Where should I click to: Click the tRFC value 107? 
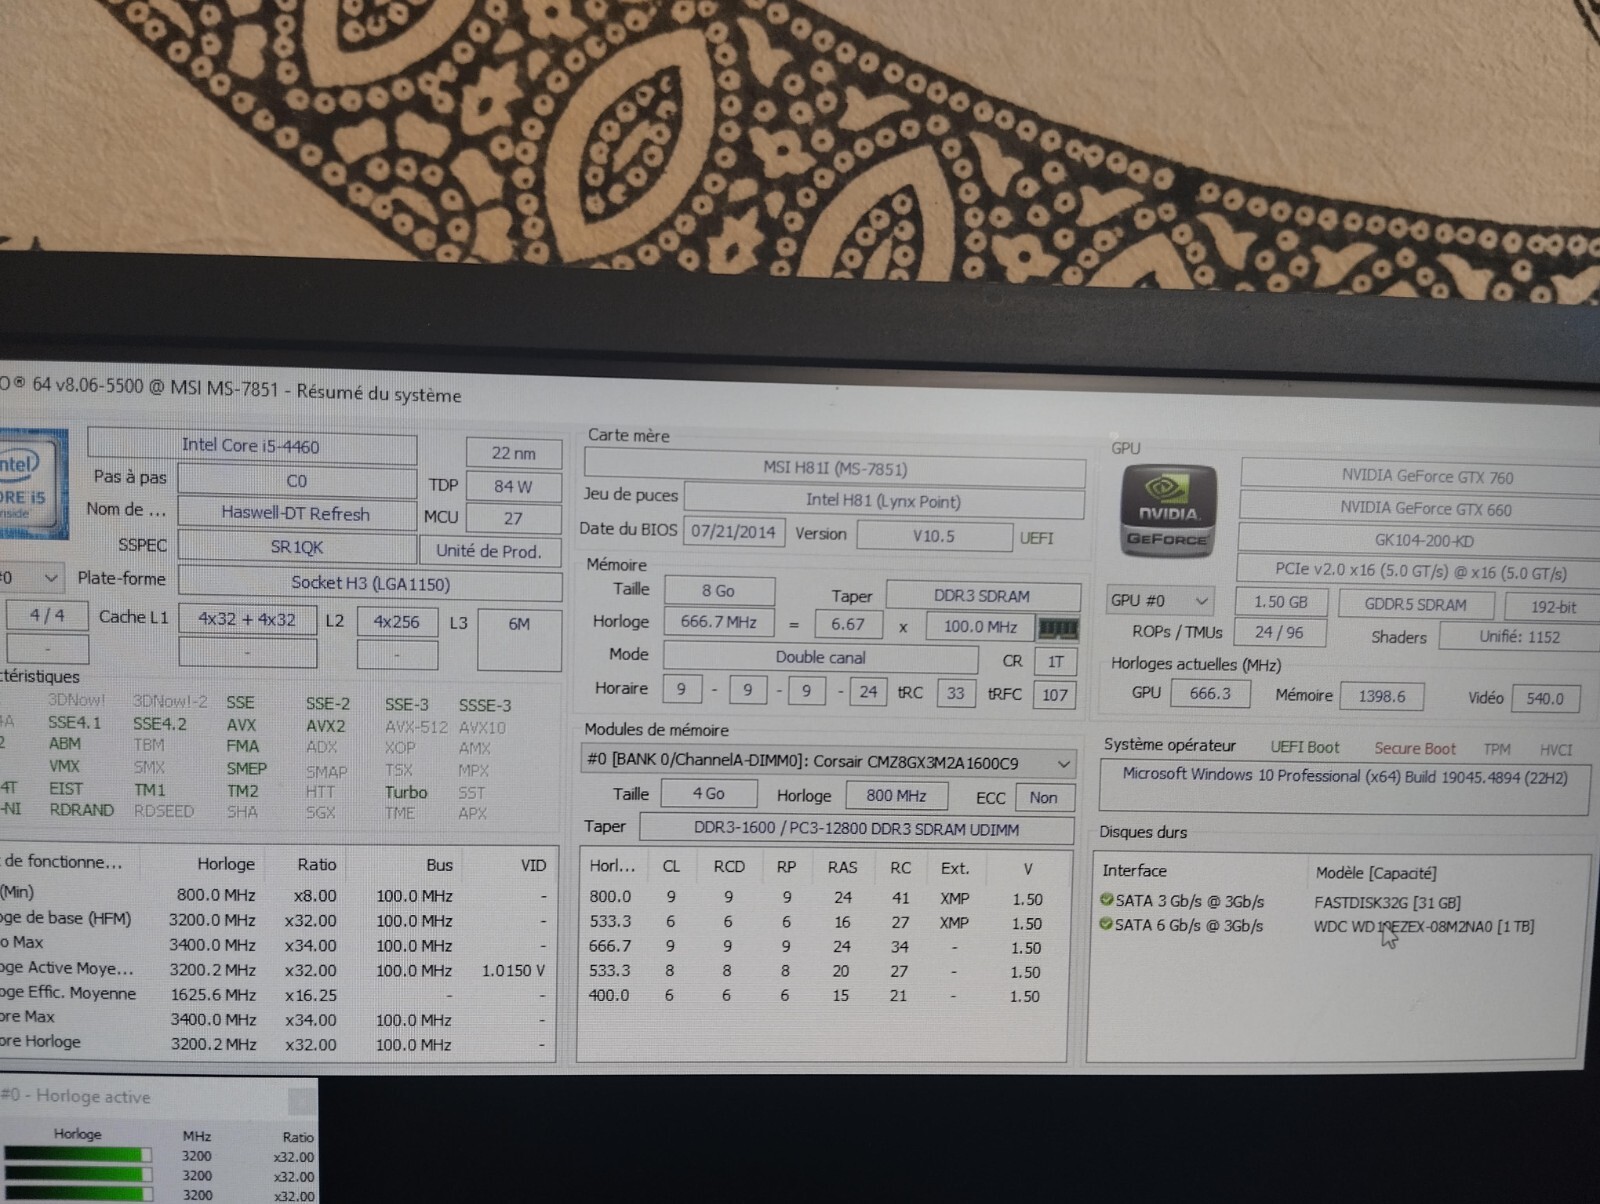1055,694
